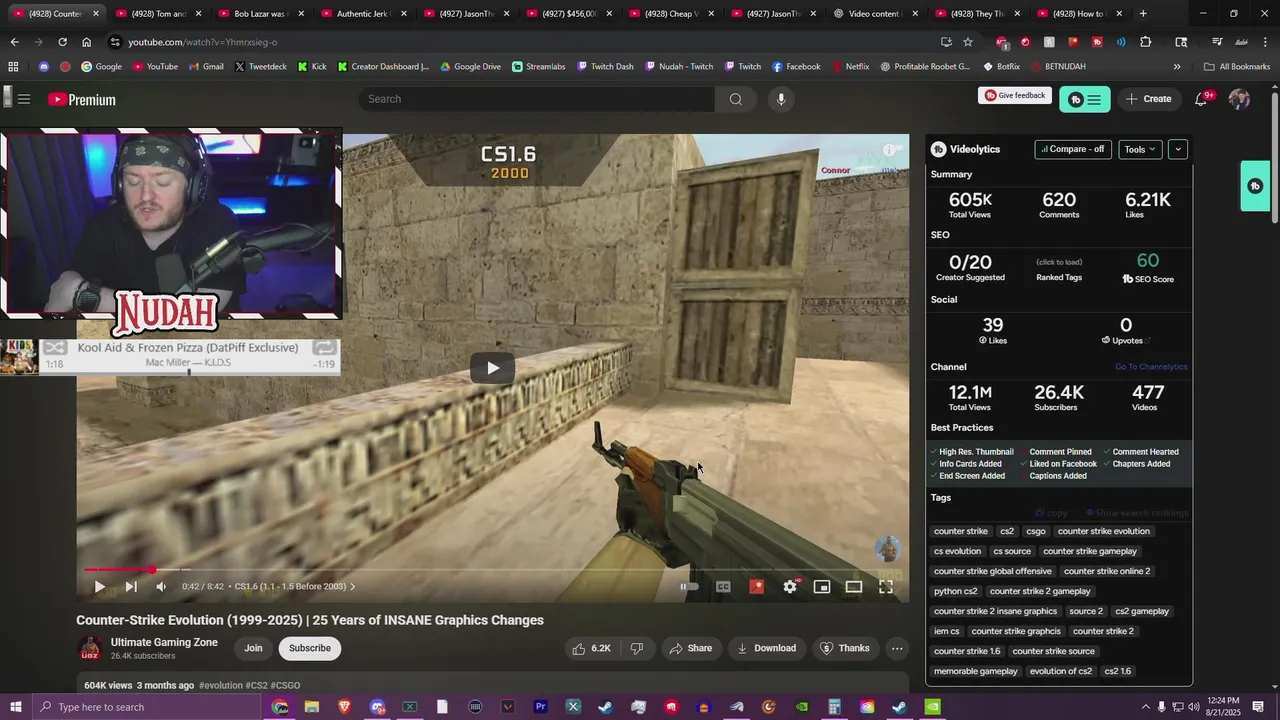Open the account avatar menu

pyautogui.click(x=1239, y=99)
